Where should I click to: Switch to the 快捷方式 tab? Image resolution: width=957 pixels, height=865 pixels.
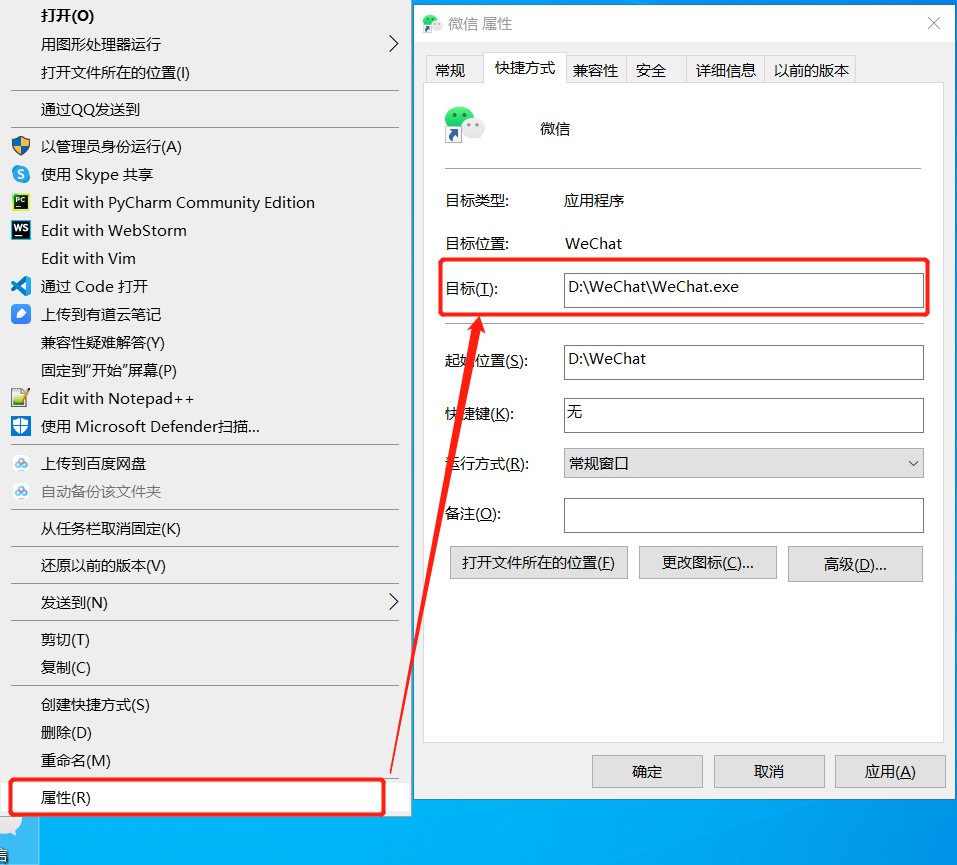(x=525, y=68)
